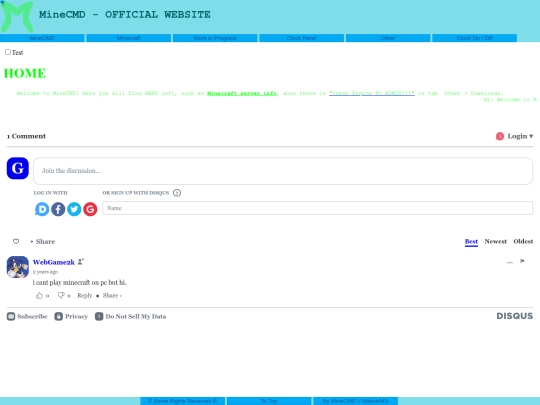Click the 2 years ago timestamp
This screenshot has width=540, height=405.
[45, 272]
